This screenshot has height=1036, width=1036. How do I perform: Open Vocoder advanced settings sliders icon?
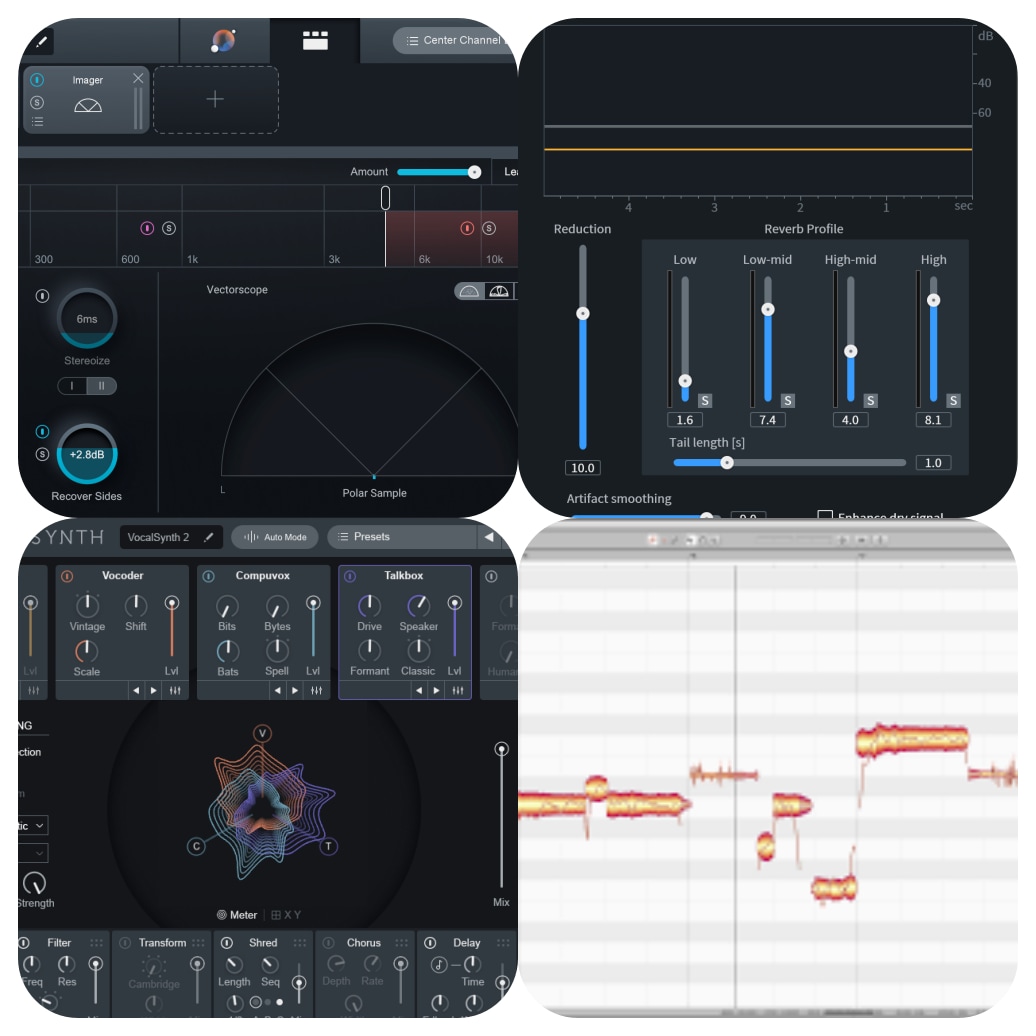tap(175, 690)
